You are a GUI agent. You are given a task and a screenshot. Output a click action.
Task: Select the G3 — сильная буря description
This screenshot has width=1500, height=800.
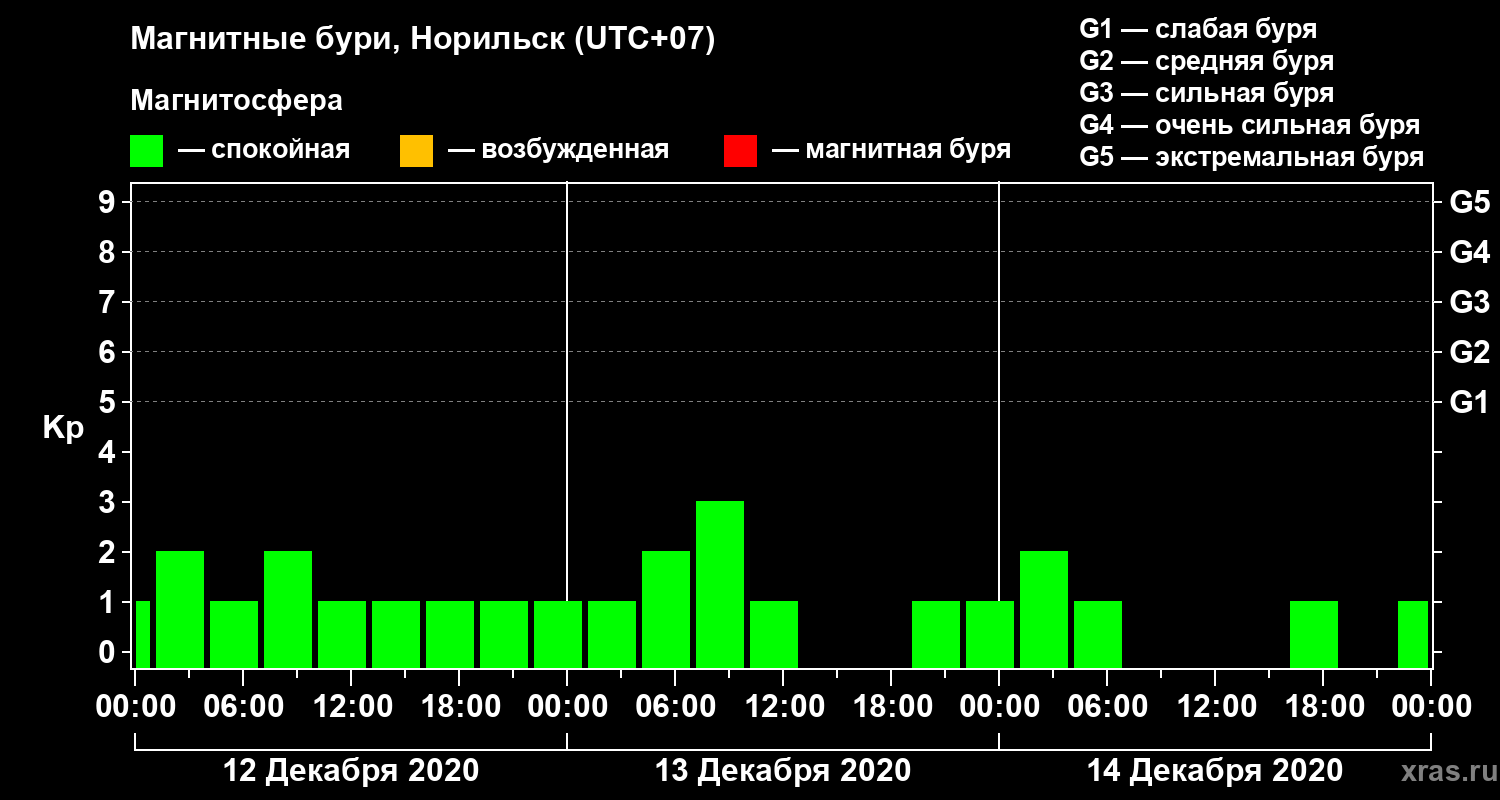click(1207, 93)
